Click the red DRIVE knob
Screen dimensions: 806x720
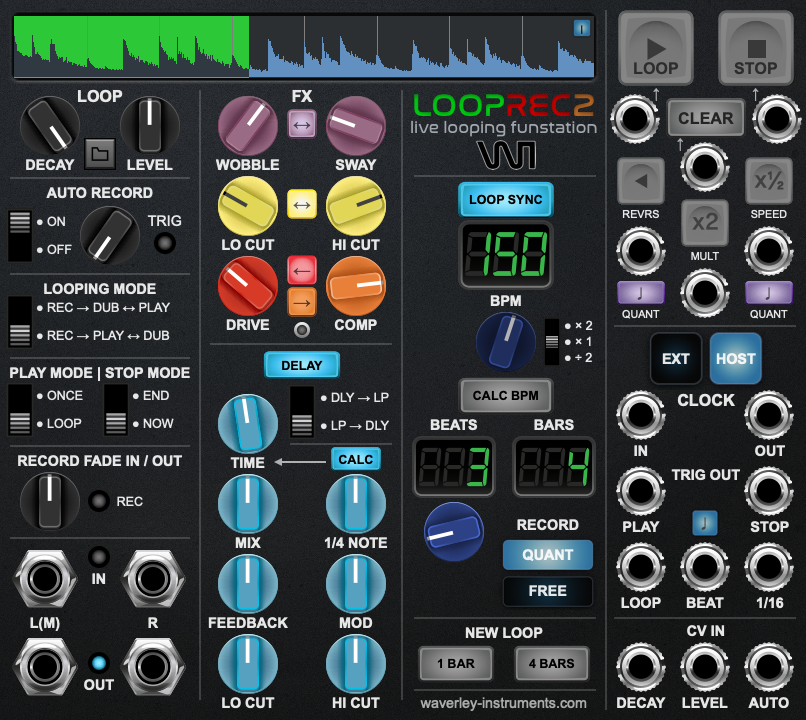[x=248, y=286]
